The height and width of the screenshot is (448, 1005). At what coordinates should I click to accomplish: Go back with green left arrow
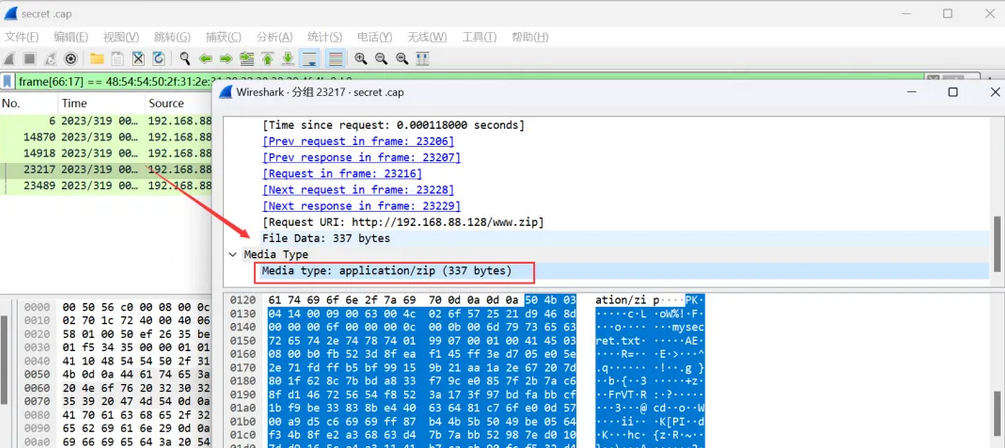[x=205, y=59]
